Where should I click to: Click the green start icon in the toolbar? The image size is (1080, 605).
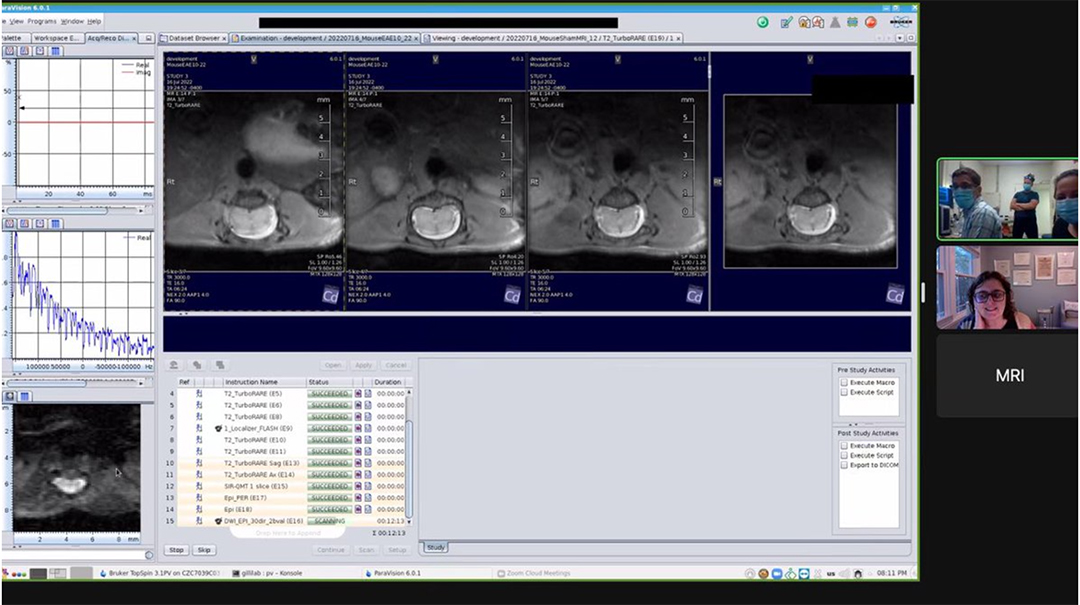point(763,22)
